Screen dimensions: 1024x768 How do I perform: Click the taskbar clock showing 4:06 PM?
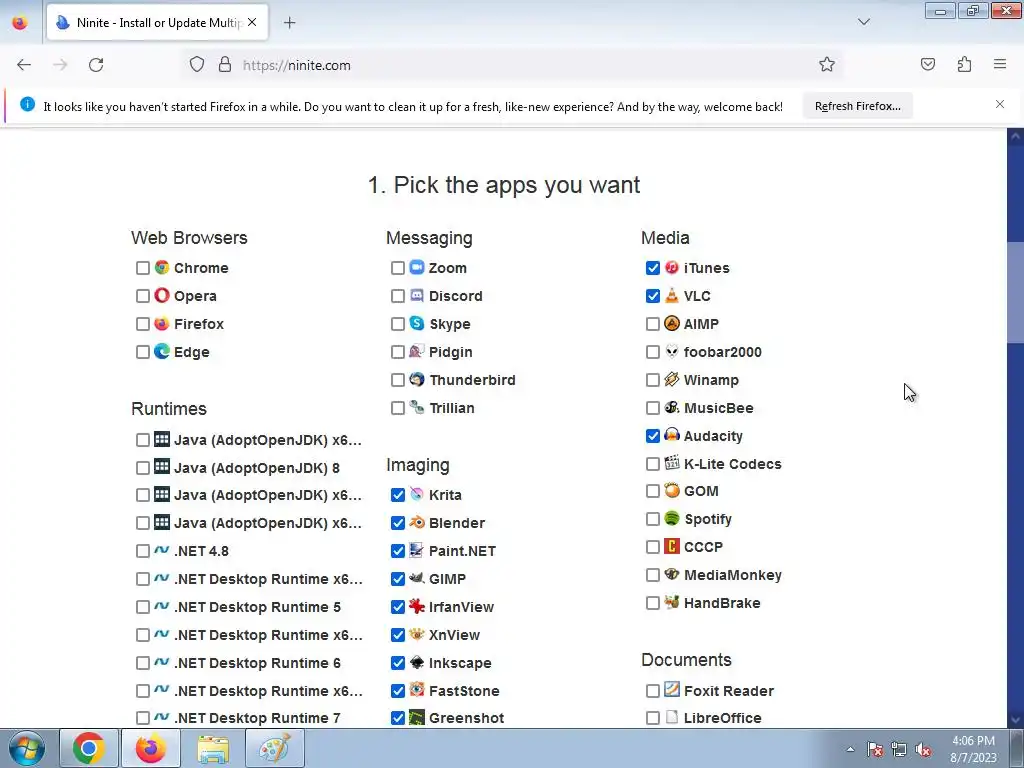973,749
